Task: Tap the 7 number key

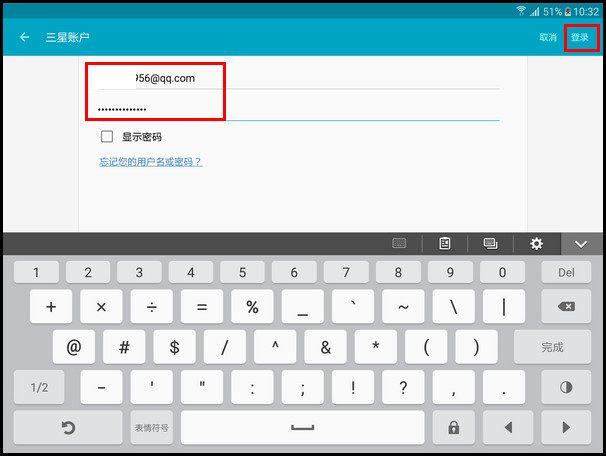Action: [346, 272]
